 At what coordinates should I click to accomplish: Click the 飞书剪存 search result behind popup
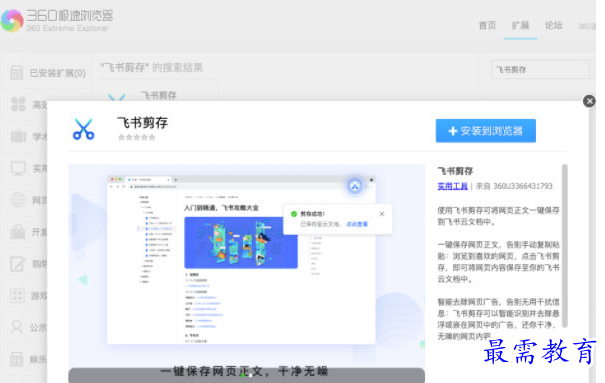pos(159,95)
